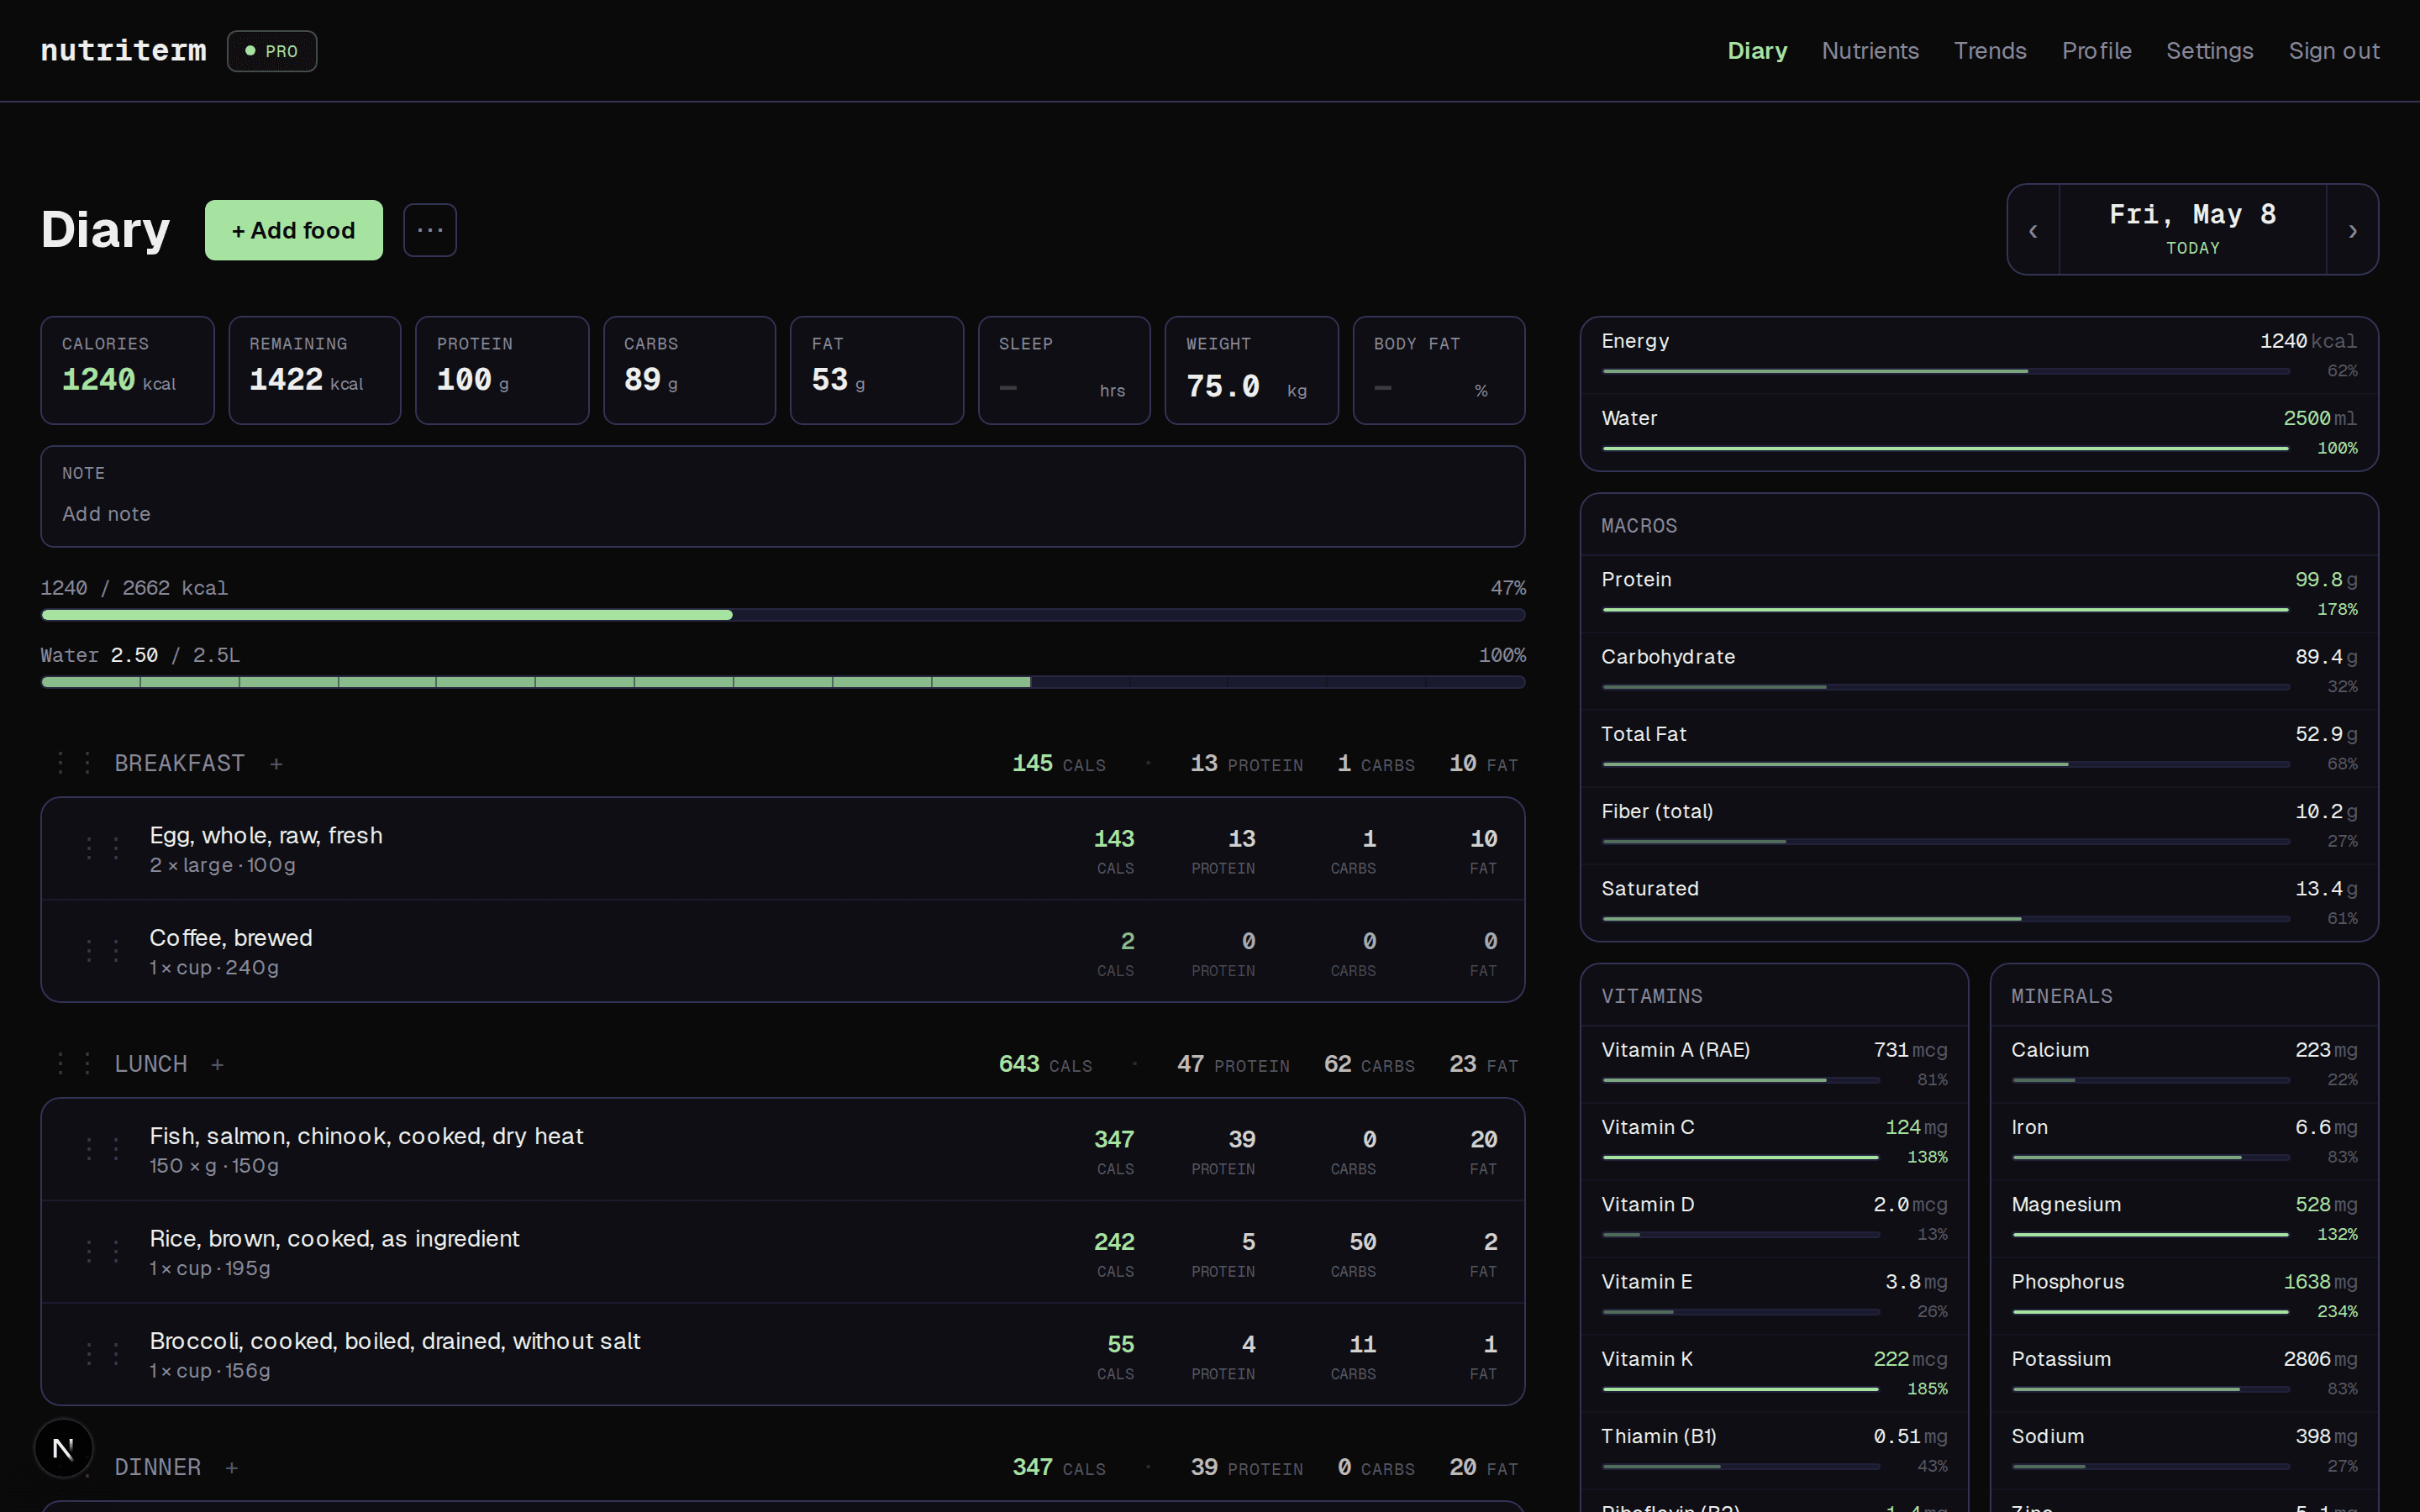Click the nutriterm logo
2420x1512 pixels.
(x=123, y=51)
